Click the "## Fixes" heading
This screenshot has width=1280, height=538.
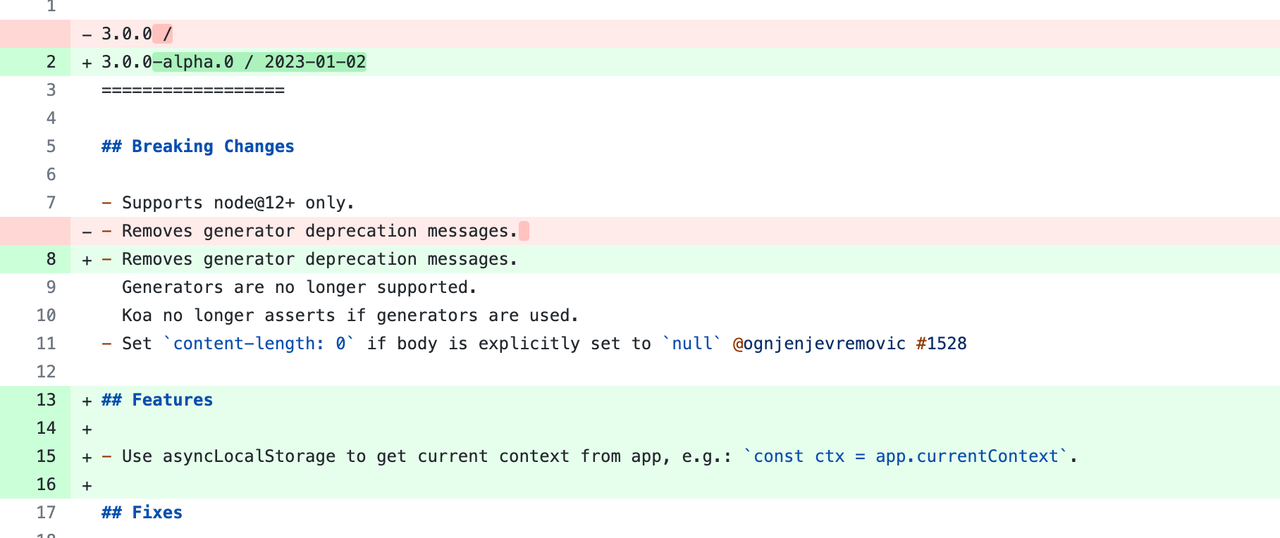(142, 512)
